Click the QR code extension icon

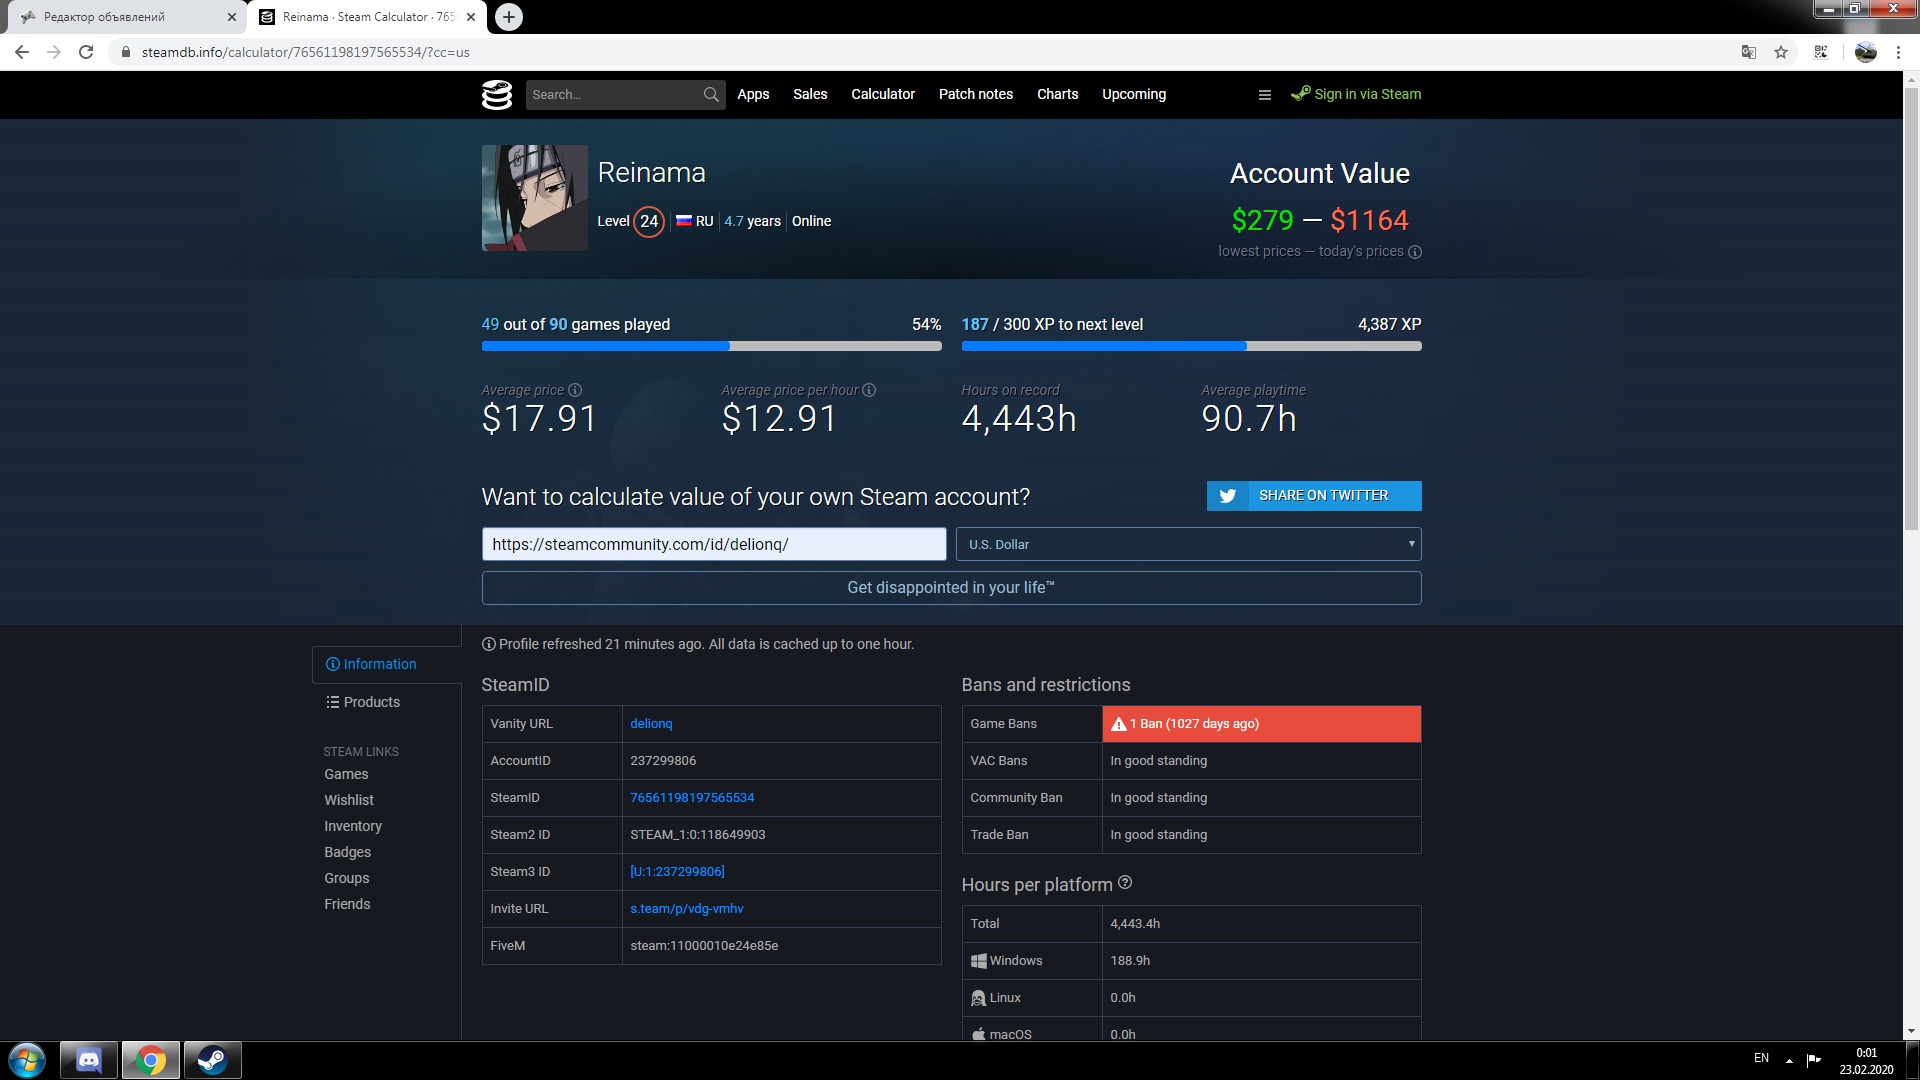1821,52
